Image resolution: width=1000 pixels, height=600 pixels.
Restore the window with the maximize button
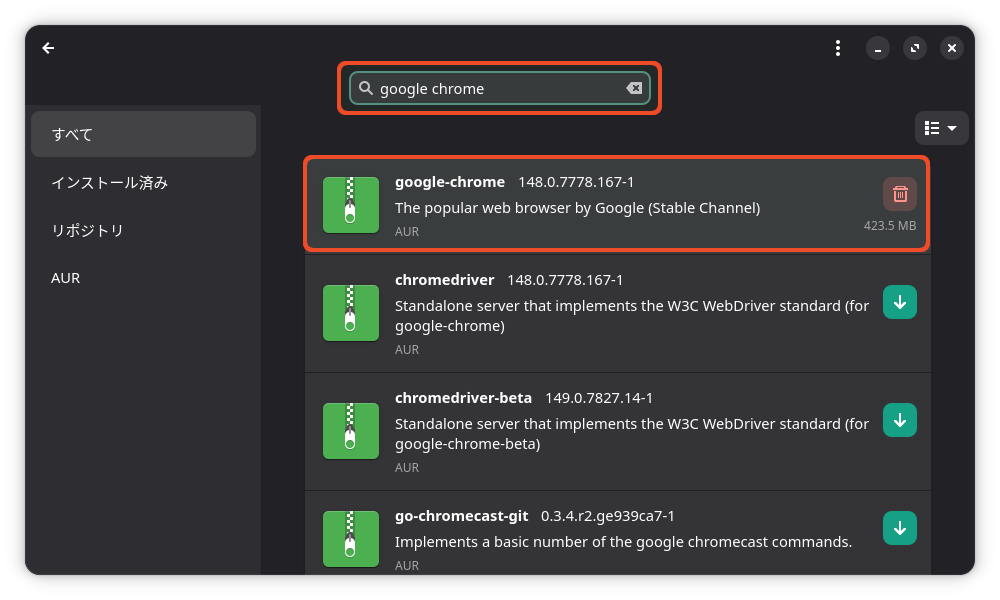pos(915,48)
